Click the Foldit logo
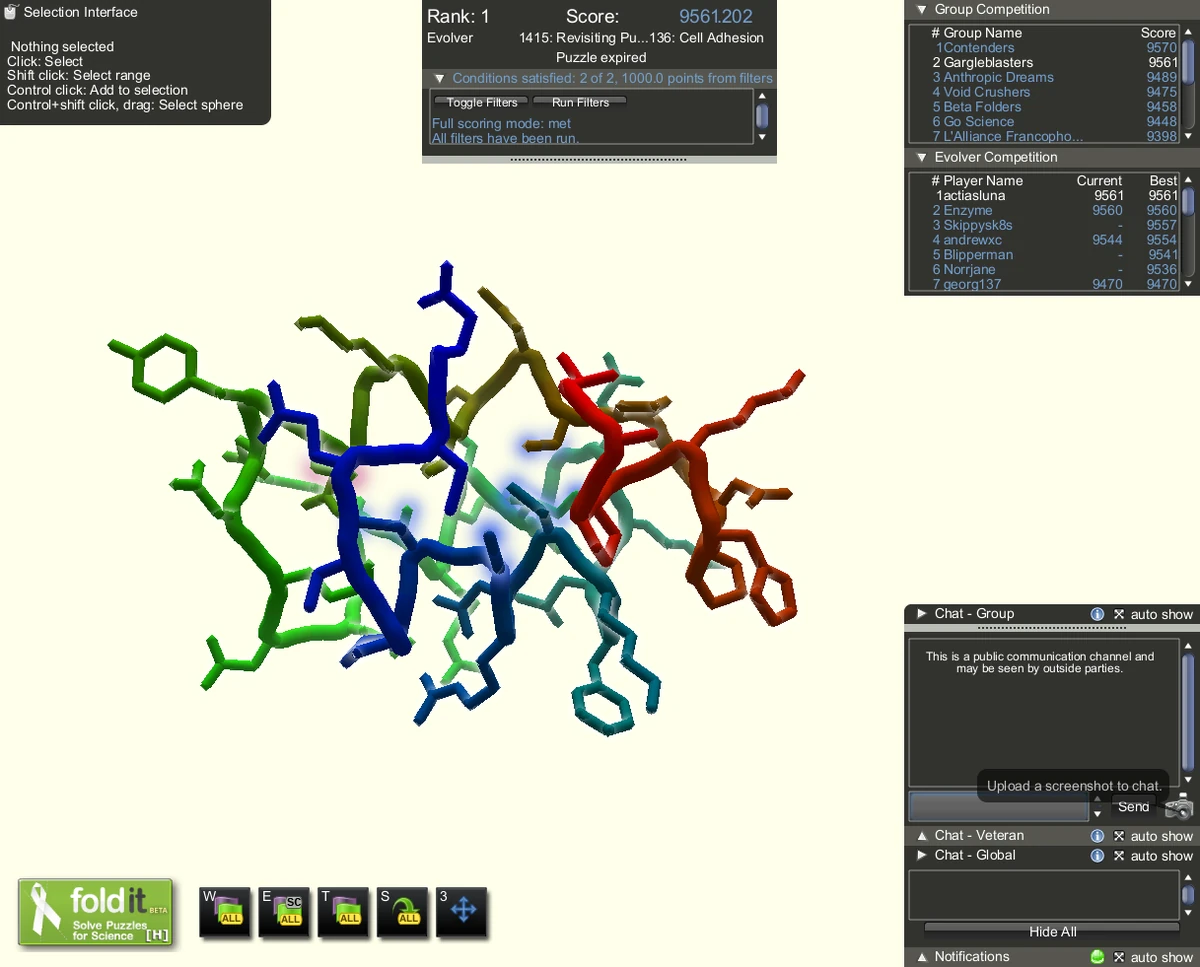The width and height of the screenshot is (1200, 967). pyautogui.click(x=95, y=912)
